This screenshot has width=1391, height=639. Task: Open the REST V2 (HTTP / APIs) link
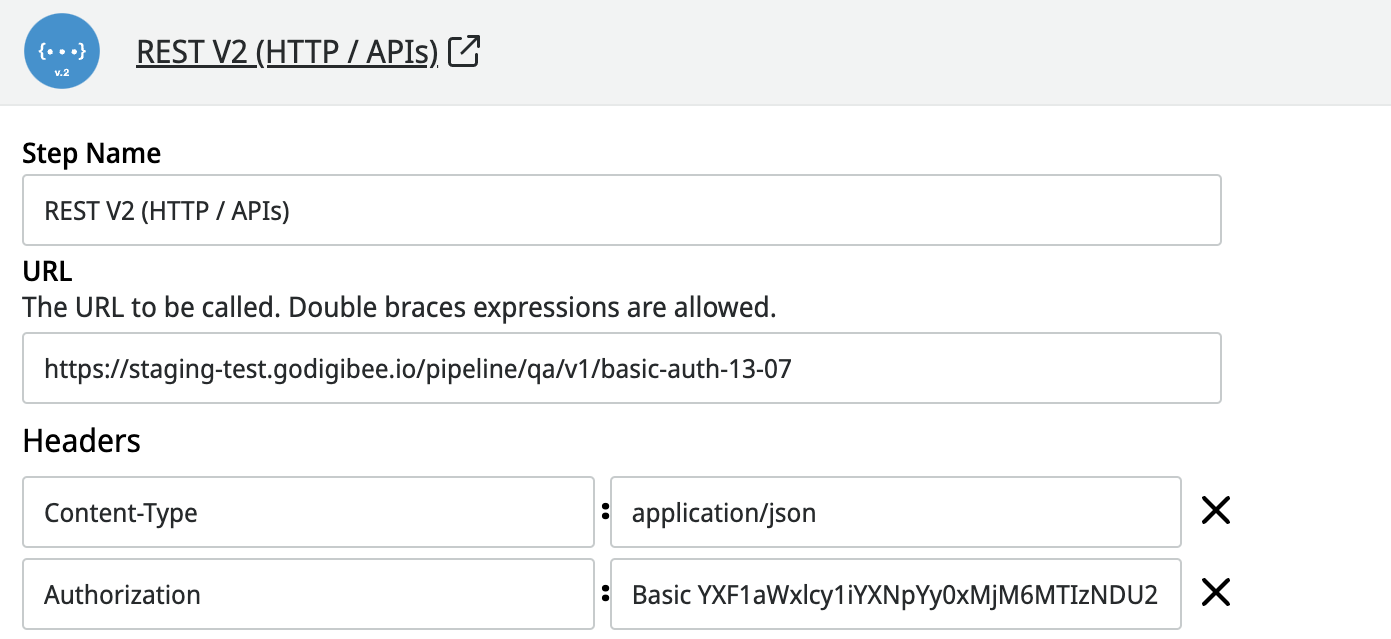click(x=287, y=52)
